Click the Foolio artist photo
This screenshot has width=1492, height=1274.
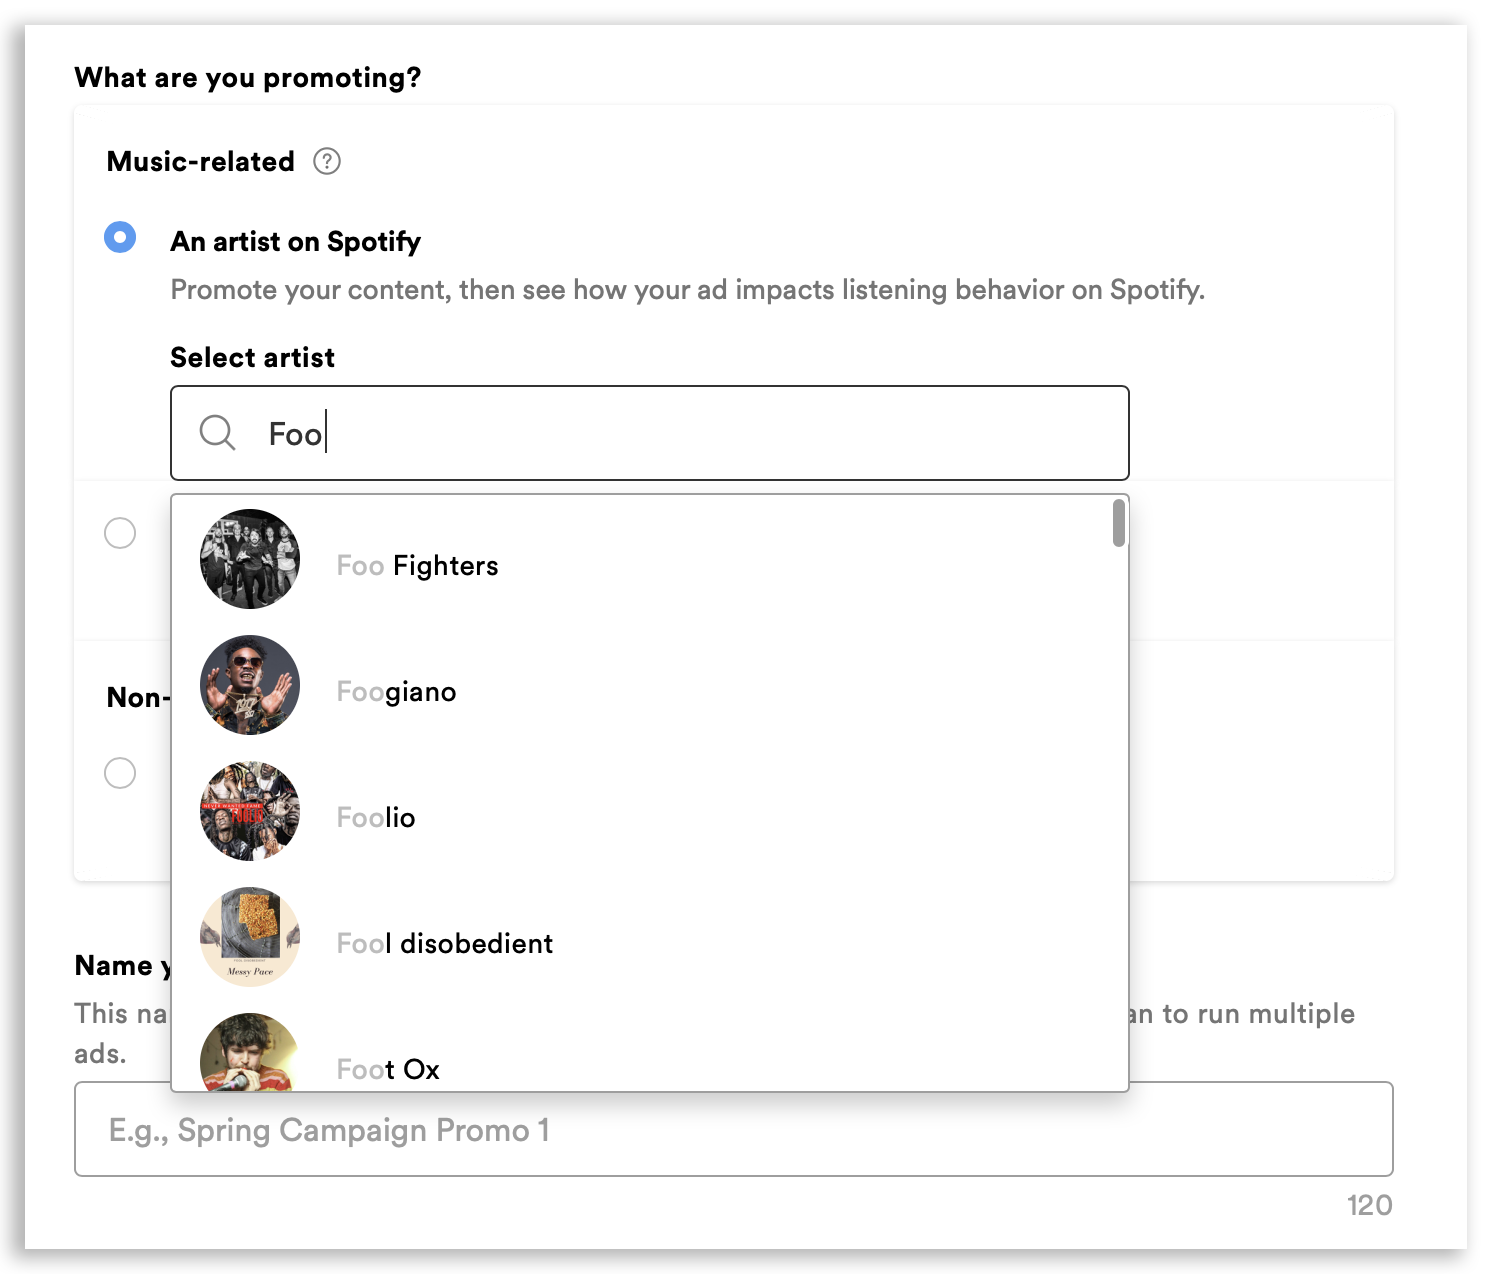coord(250,811)
